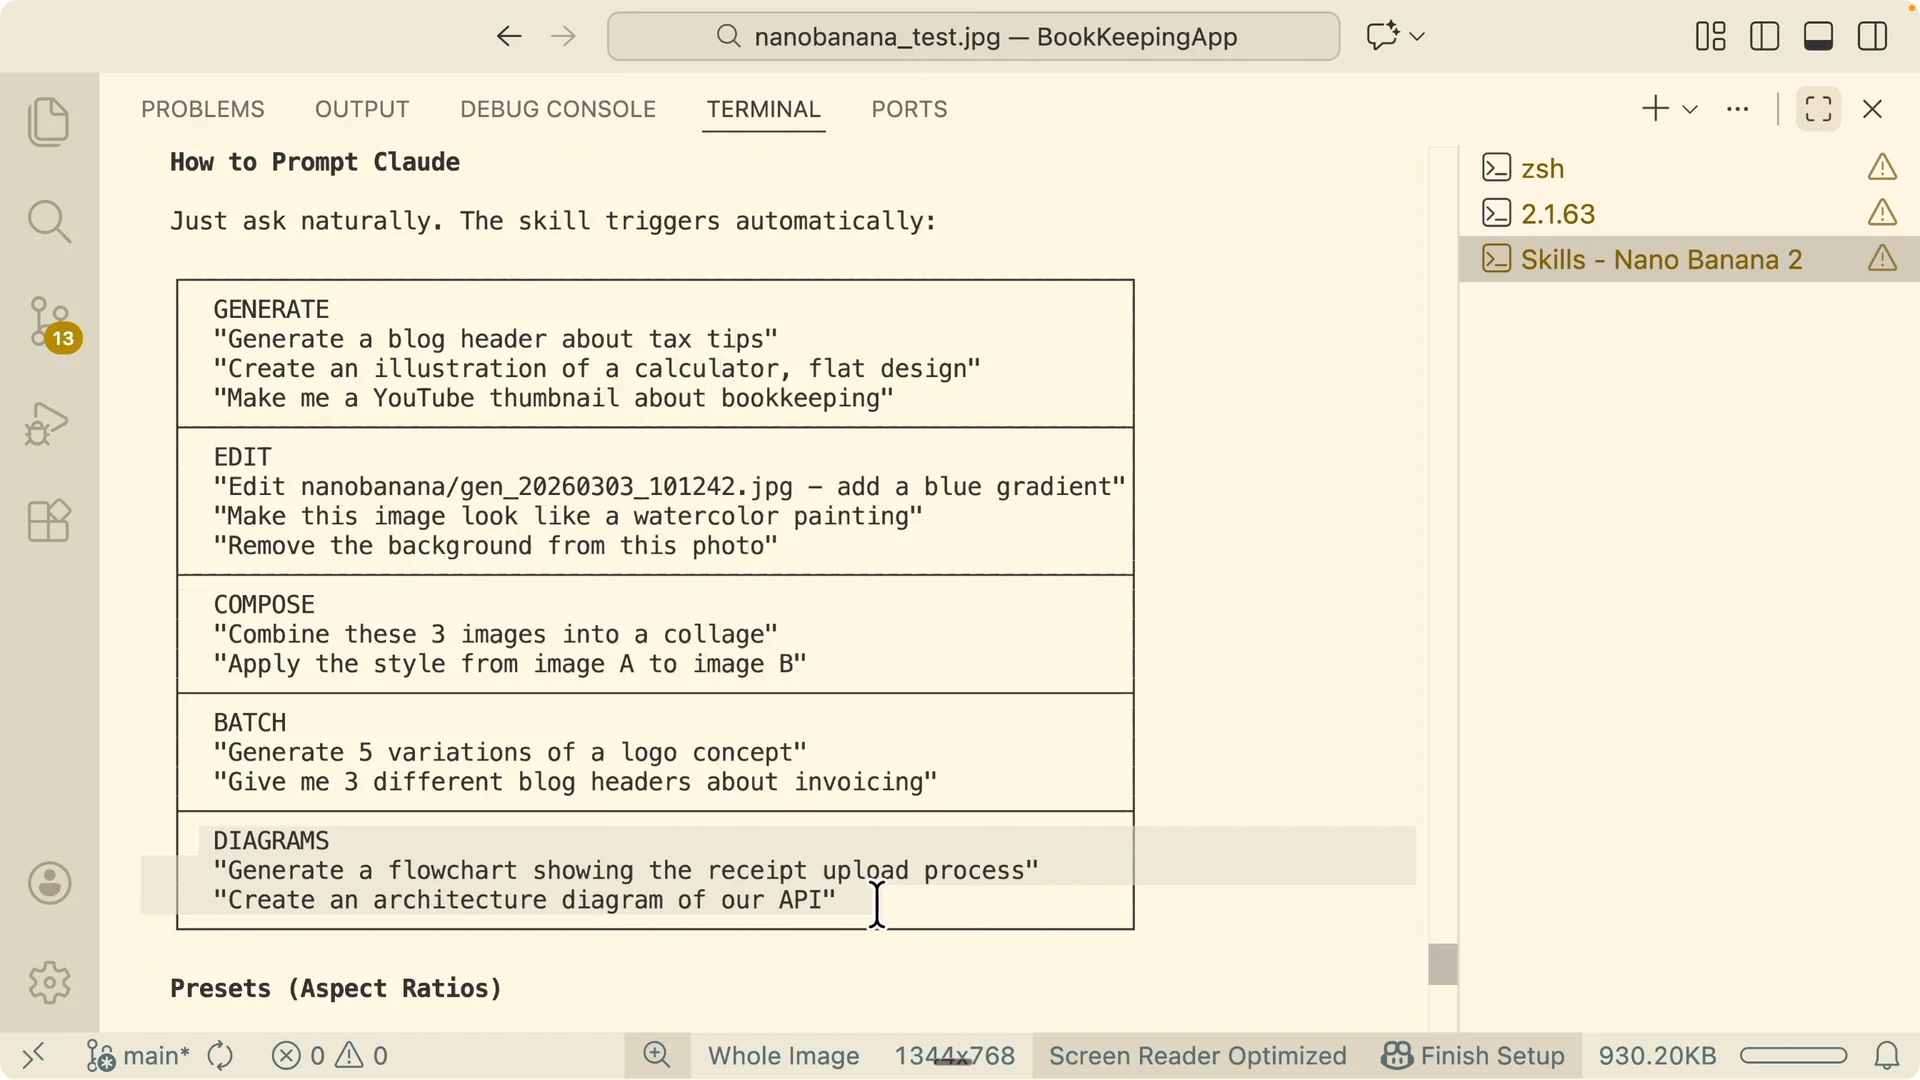The image size is (1920, 1080).
Task: Switch to the OUTPUT tab
Action: tap(362, 109)
